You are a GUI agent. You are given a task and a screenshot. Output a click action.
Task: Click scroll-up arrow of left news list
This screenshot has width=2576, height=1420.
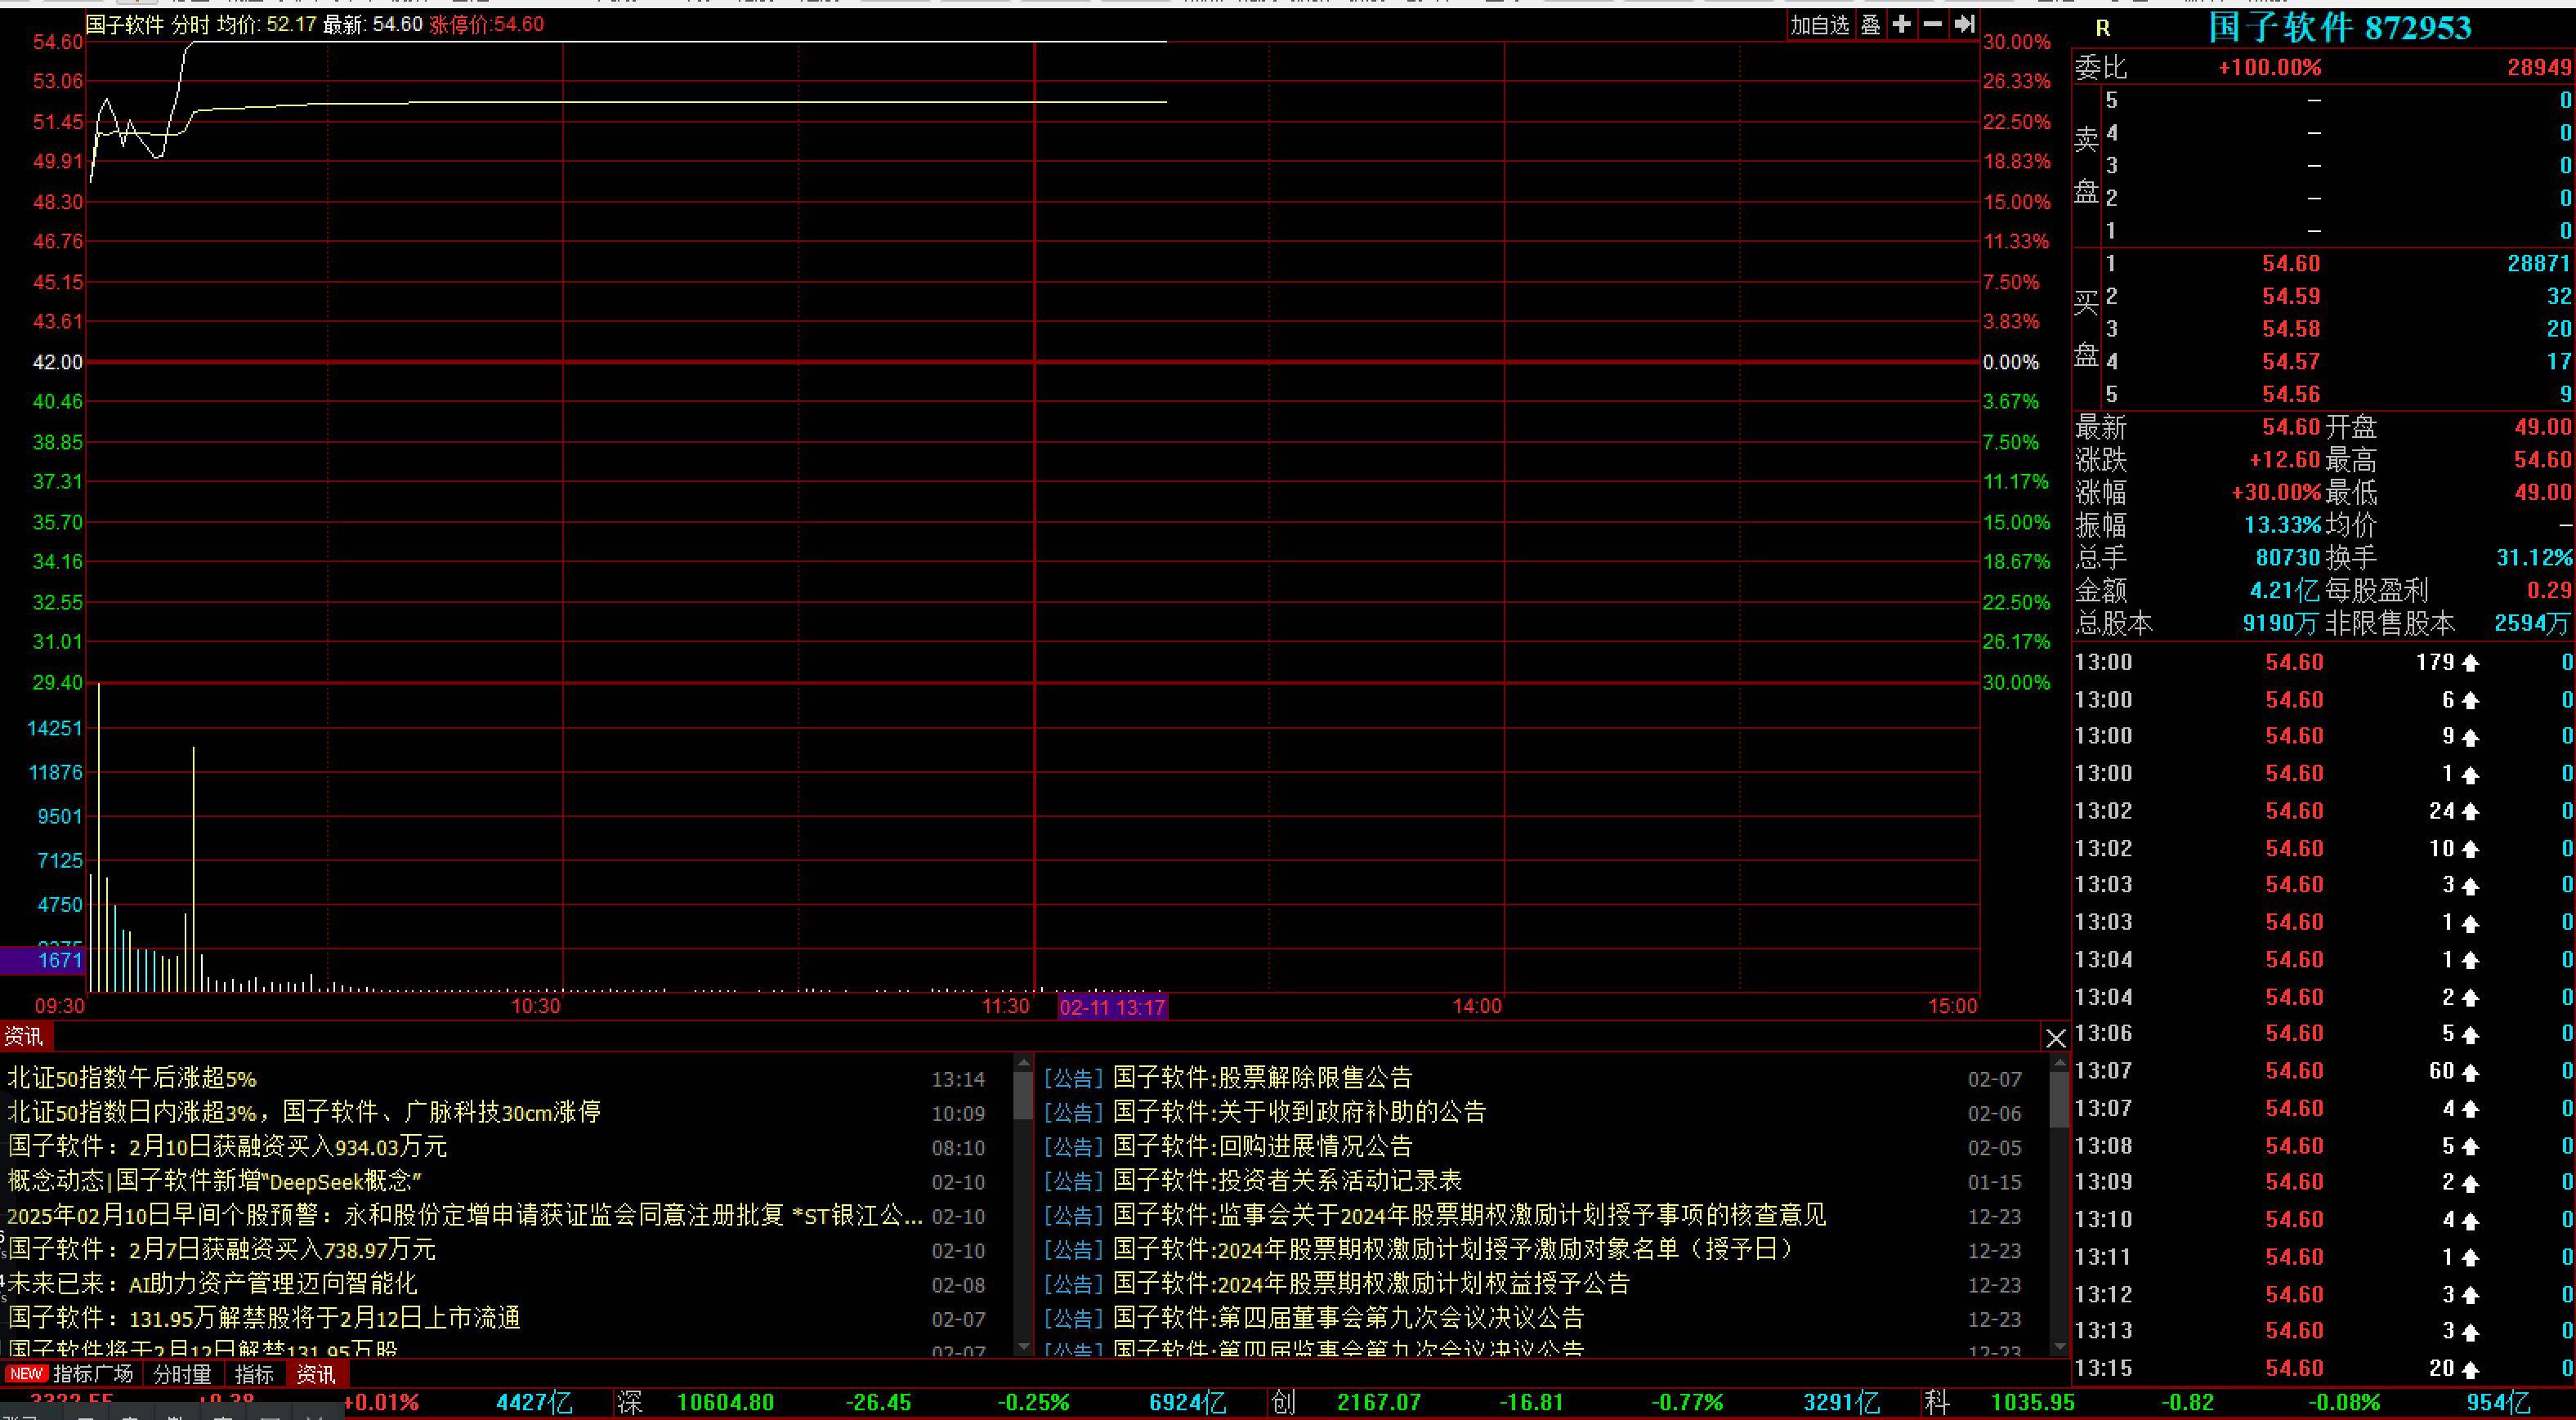[1022, 1062]
